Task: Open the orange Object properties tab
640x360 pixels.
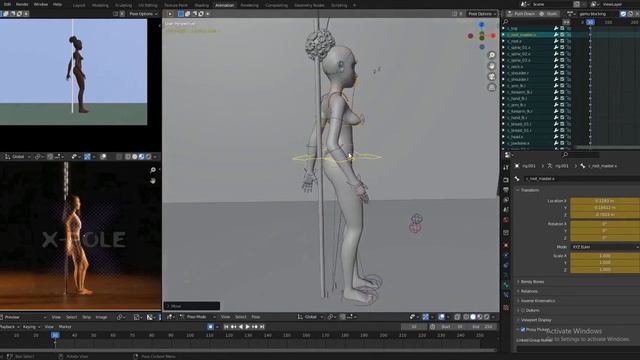Action: [506, 245]
